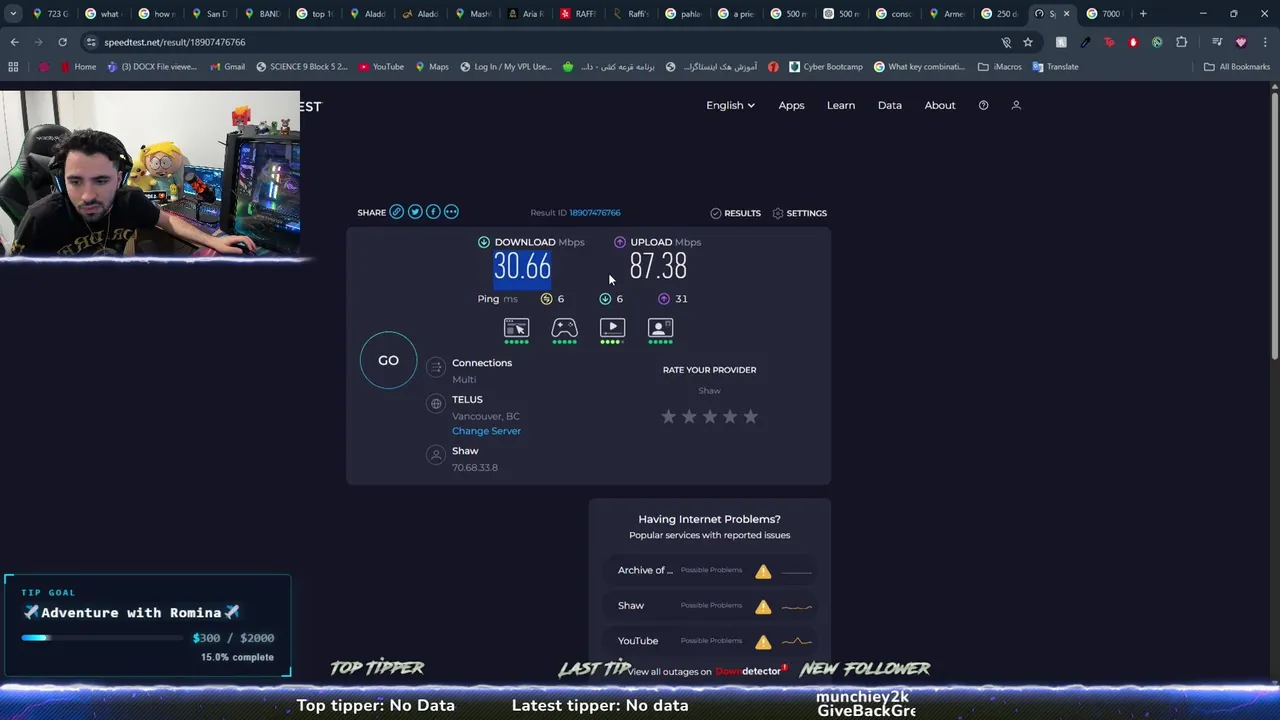Bookmark this page with star icon

click(x=1028, y=42)
